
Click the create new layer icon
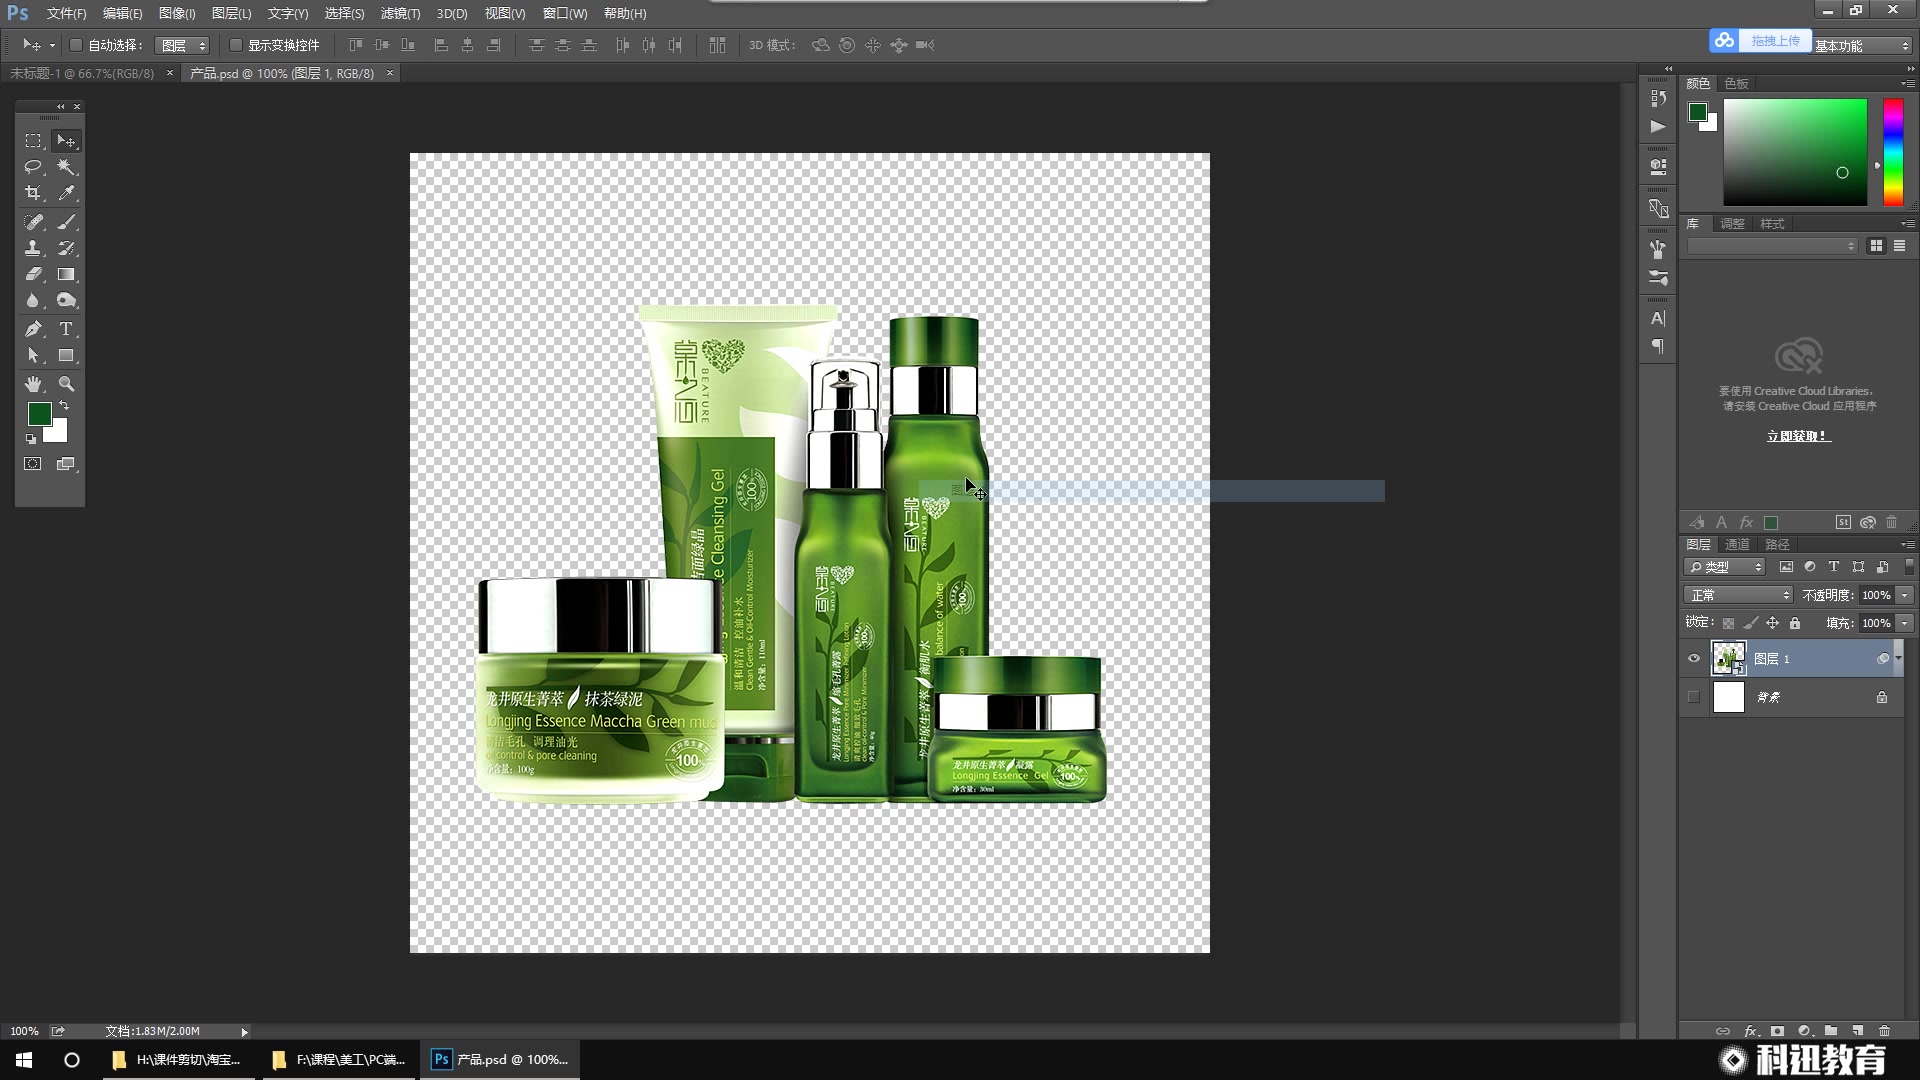1857,1031
